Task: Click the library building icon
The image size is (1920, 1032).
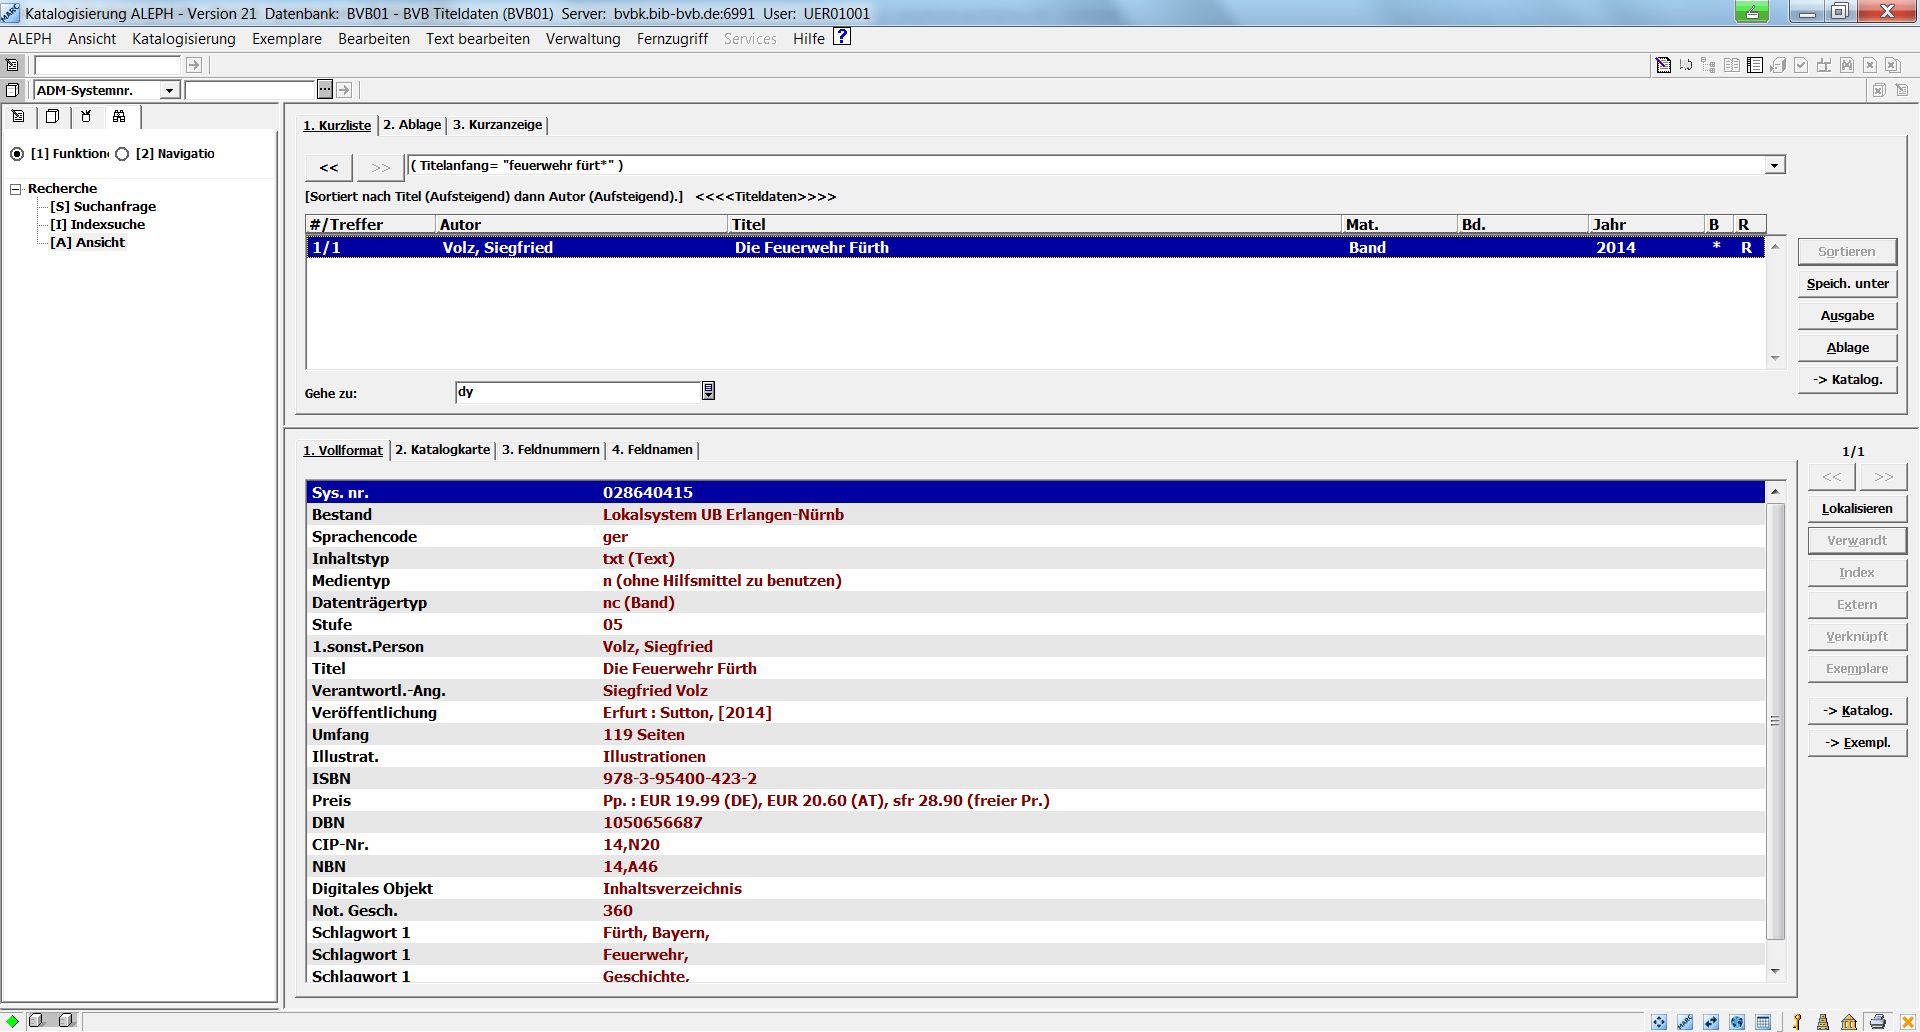Action: [x=1849, y=1021]
